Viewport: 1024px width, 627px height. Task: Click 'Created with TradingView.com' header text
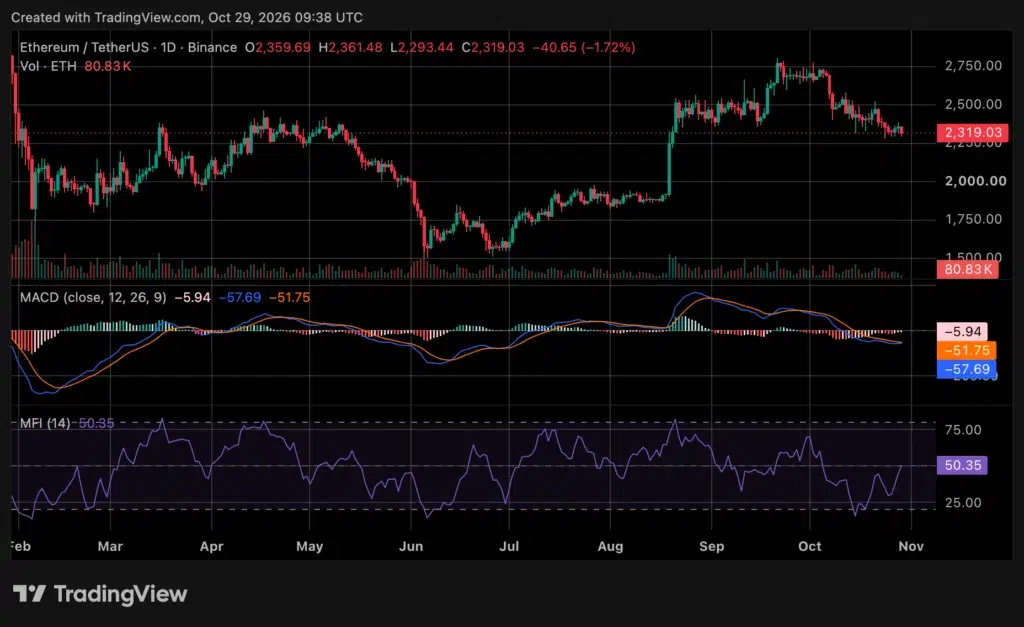pos(106,18)
